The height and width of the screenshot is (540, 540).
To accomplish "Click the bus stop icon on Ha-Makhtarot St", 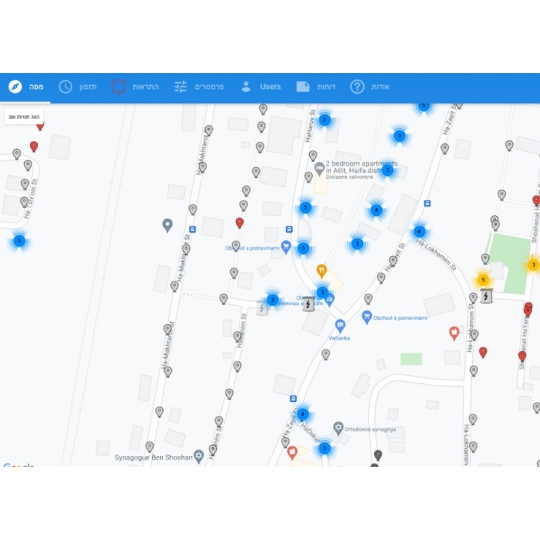I will [x=193, y=229].
